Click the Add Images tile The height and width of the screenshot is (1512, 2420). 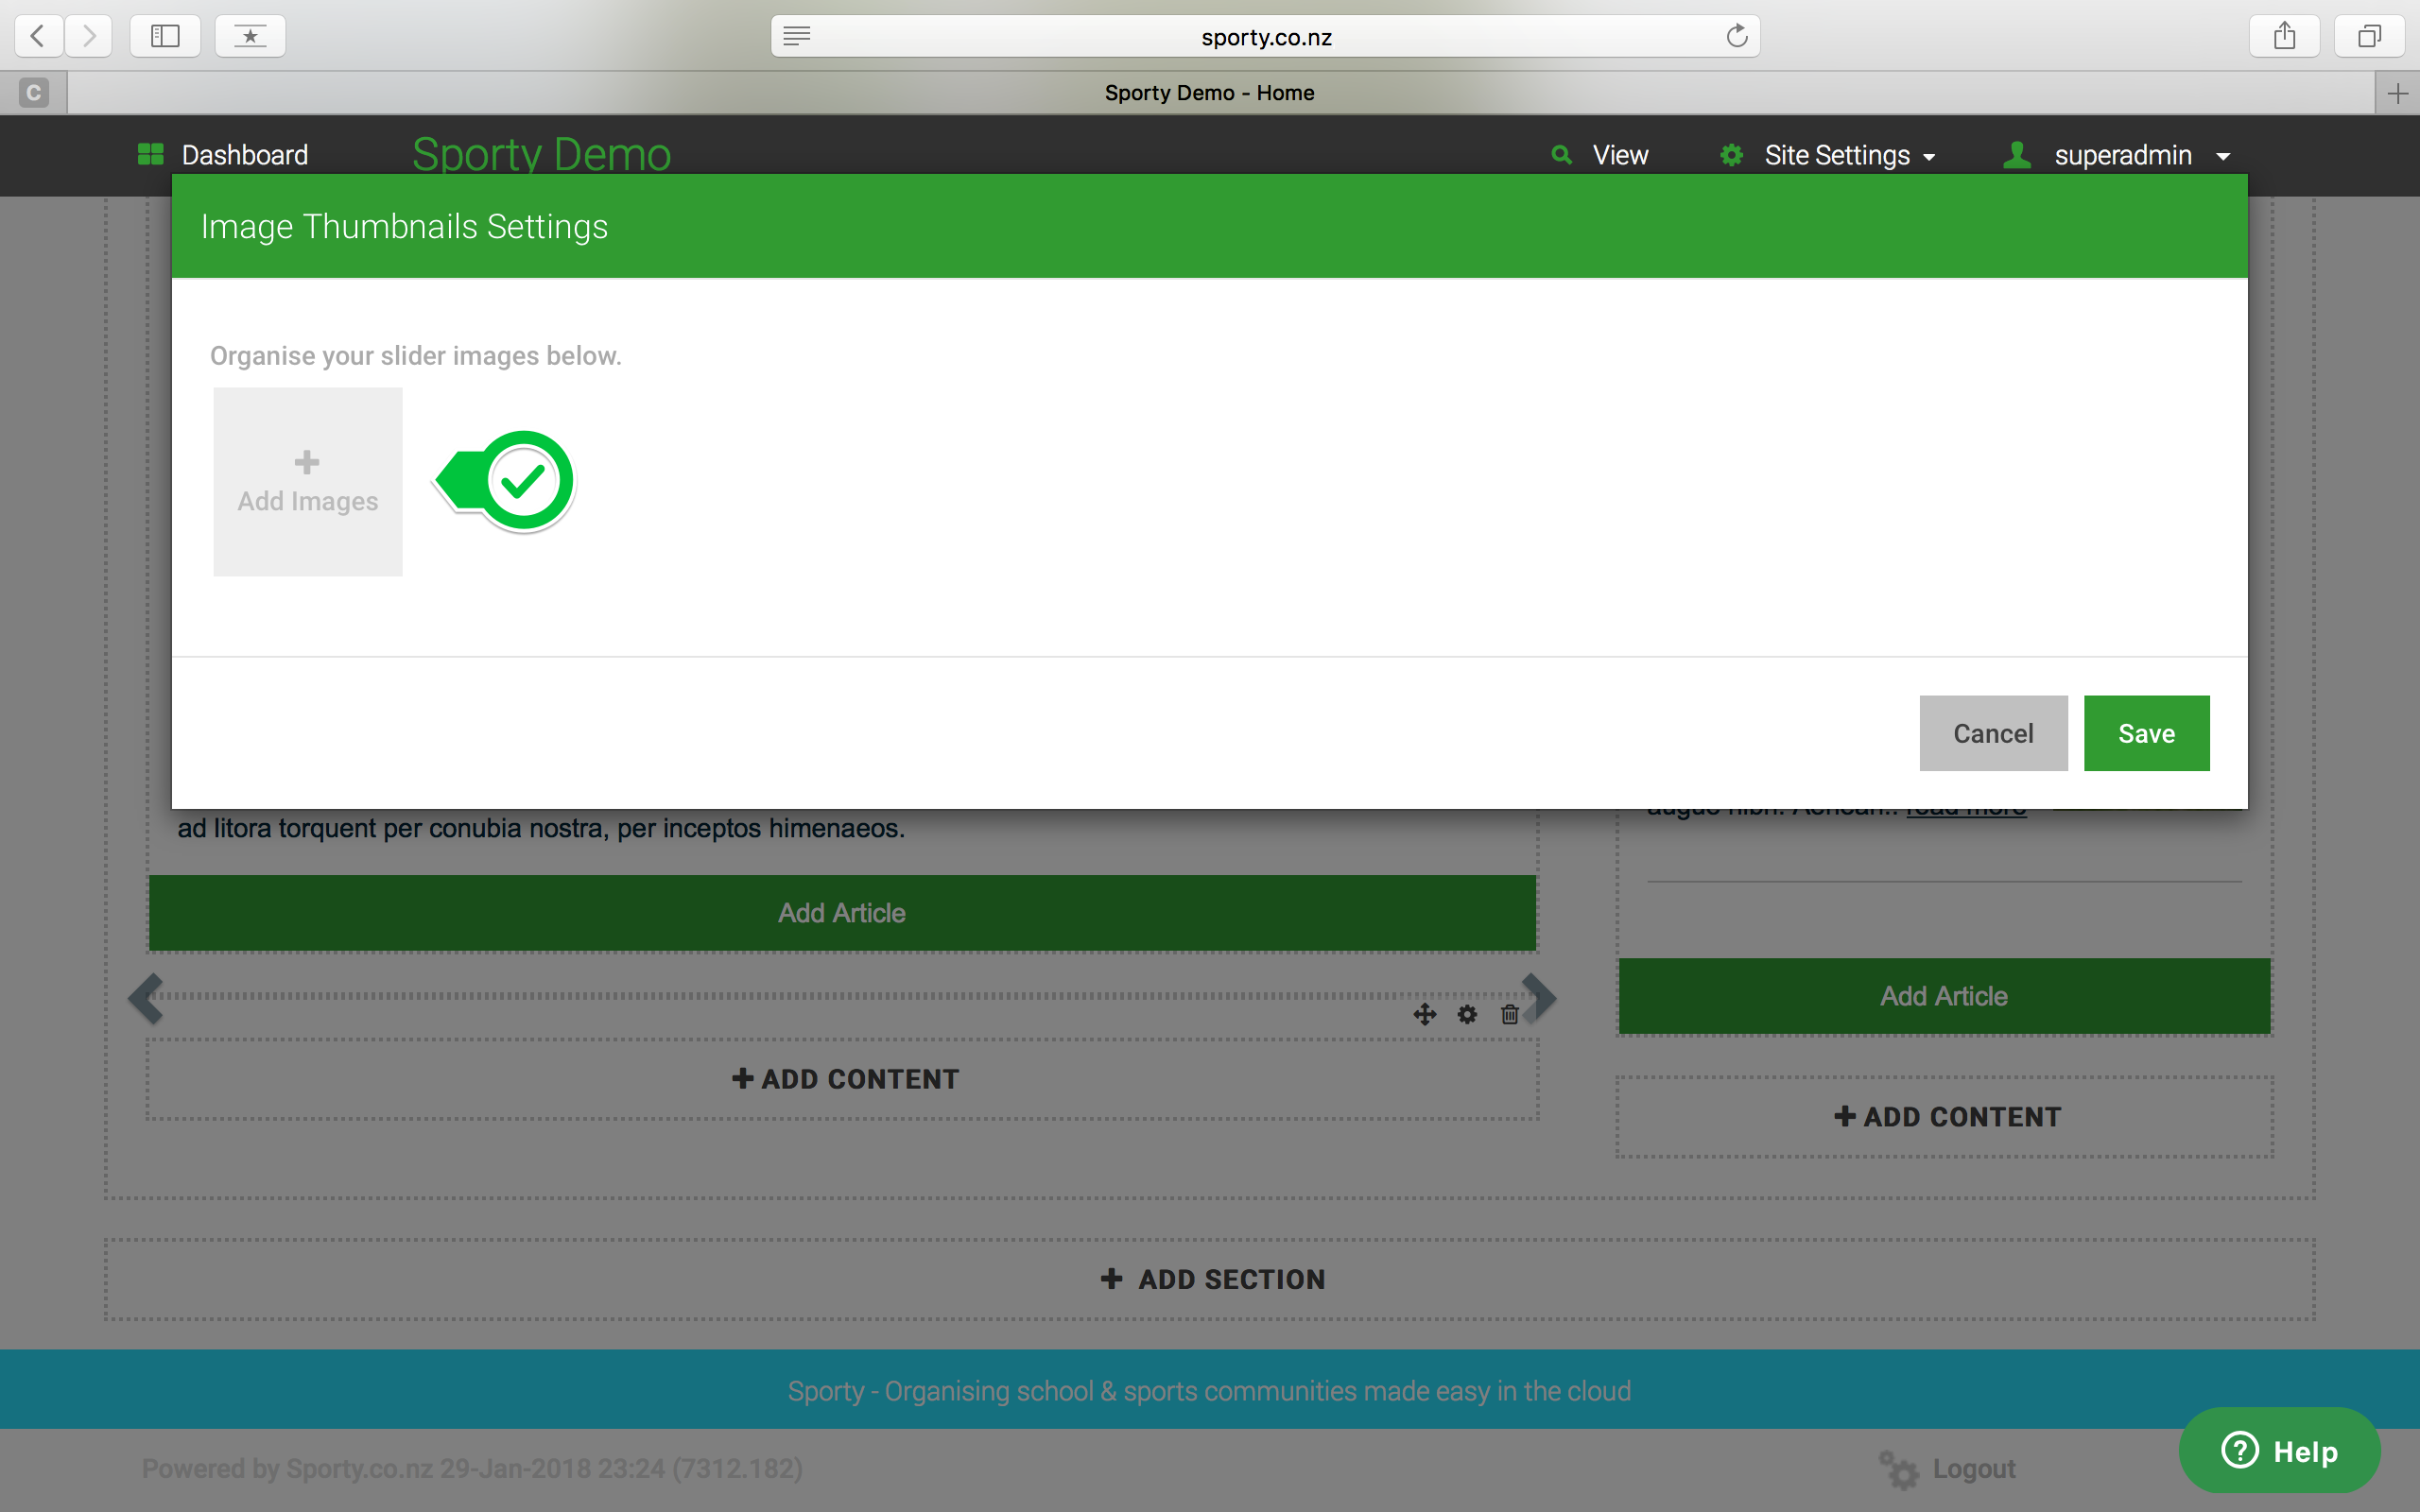tap(308, 482)
